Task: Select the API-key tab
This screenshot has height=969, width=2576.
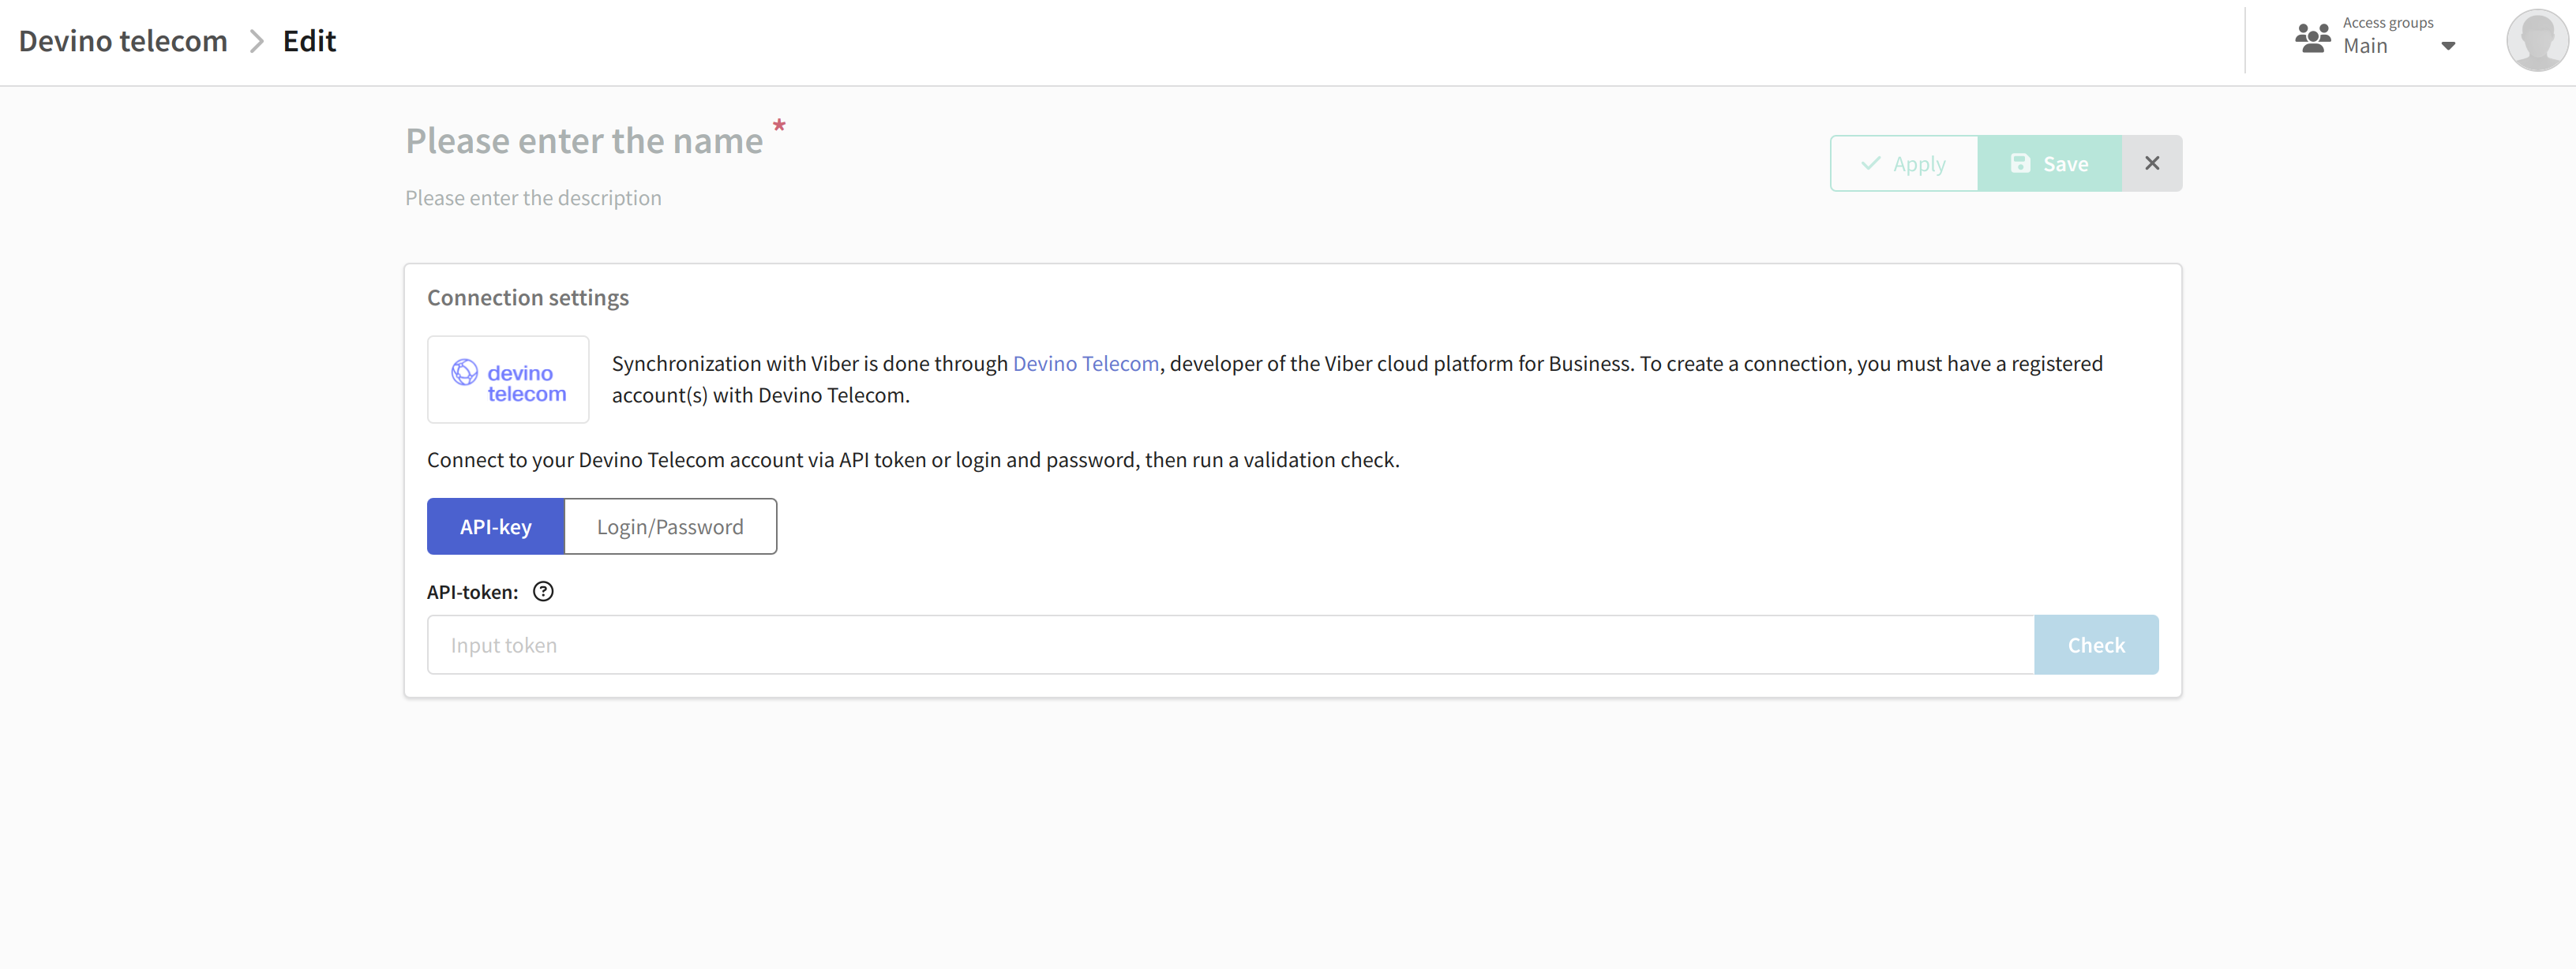Action: click(495, 526)
